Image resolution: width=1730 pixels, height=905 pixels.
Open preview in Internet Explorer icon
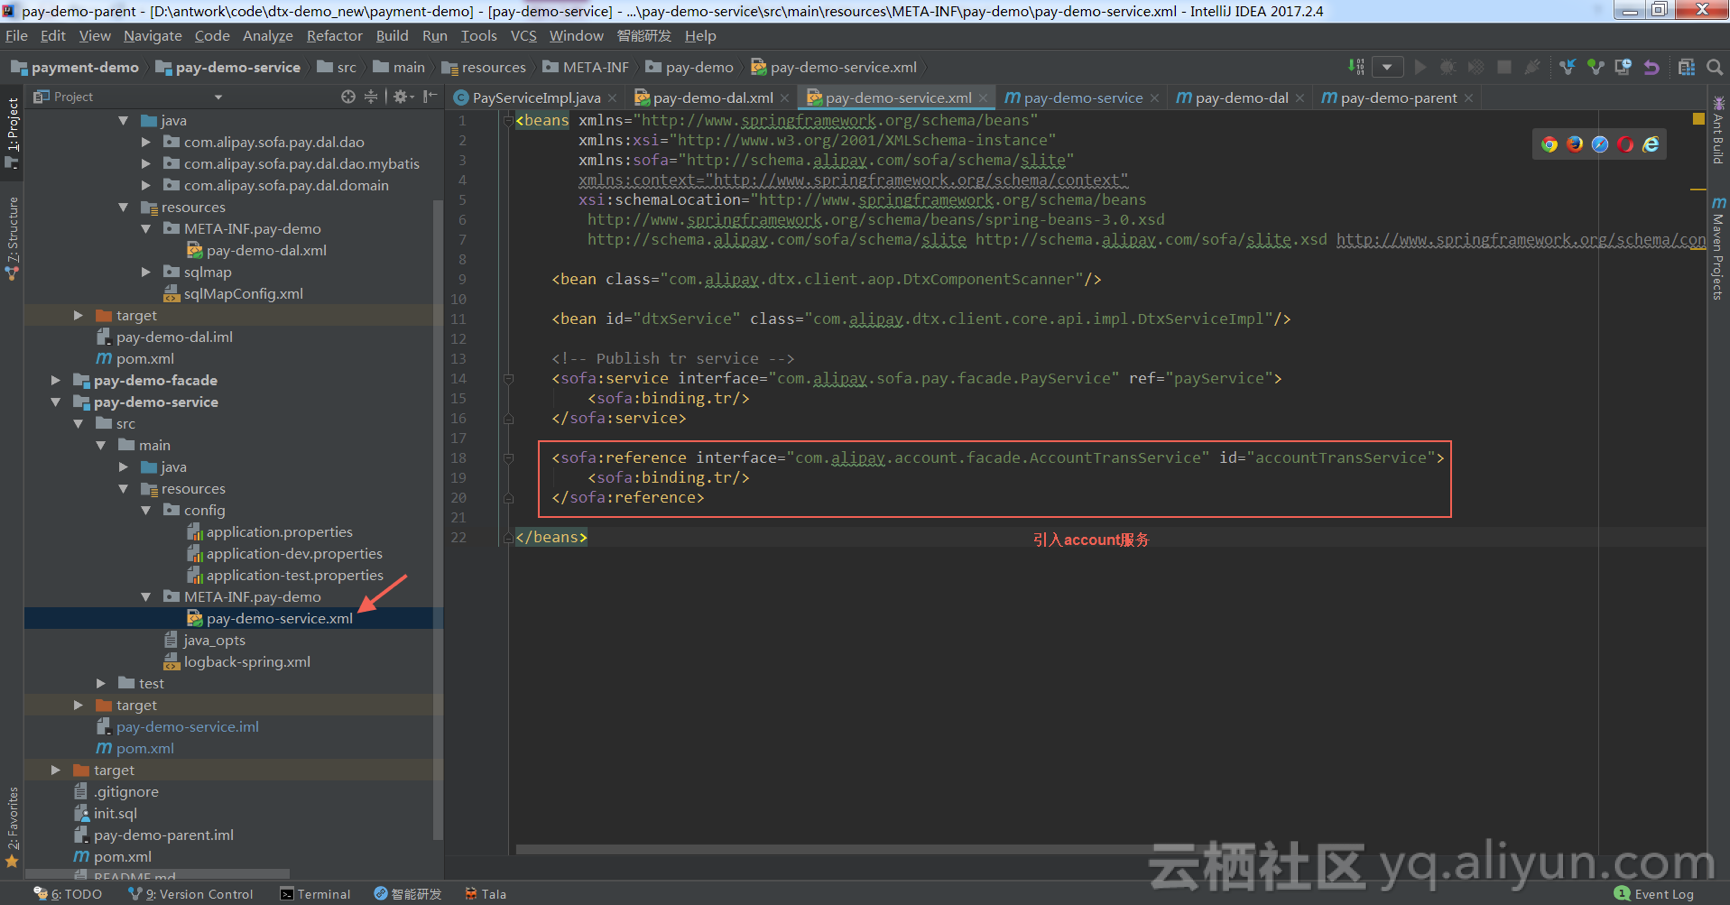coord(1651,144)
